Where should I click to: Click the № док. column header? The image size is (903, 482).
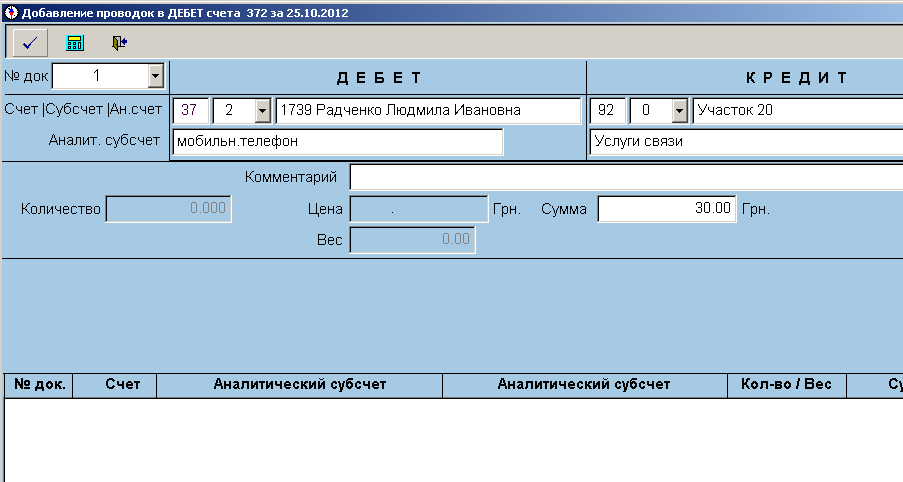[x=39, y=385]
